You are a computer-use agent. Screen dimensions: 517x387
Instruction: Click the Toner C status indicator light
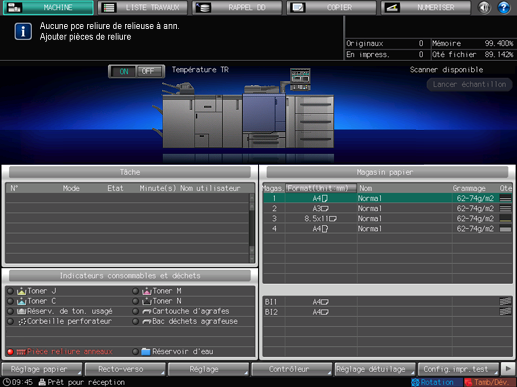click(10, 301)
